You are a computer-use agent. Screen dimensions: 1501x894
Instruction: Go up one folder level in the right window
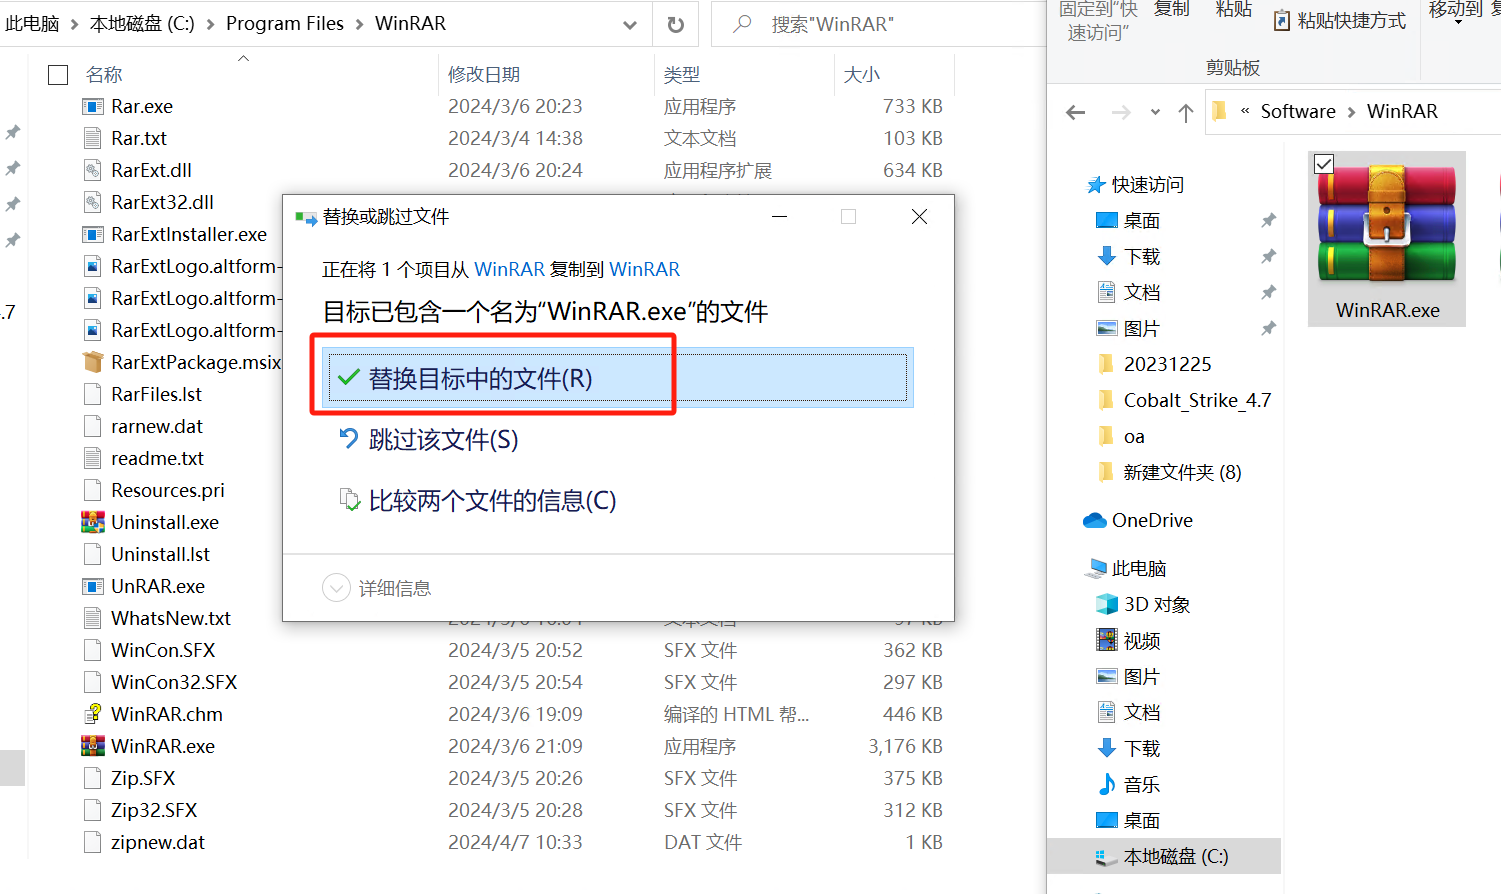[x=1186, y=112]
